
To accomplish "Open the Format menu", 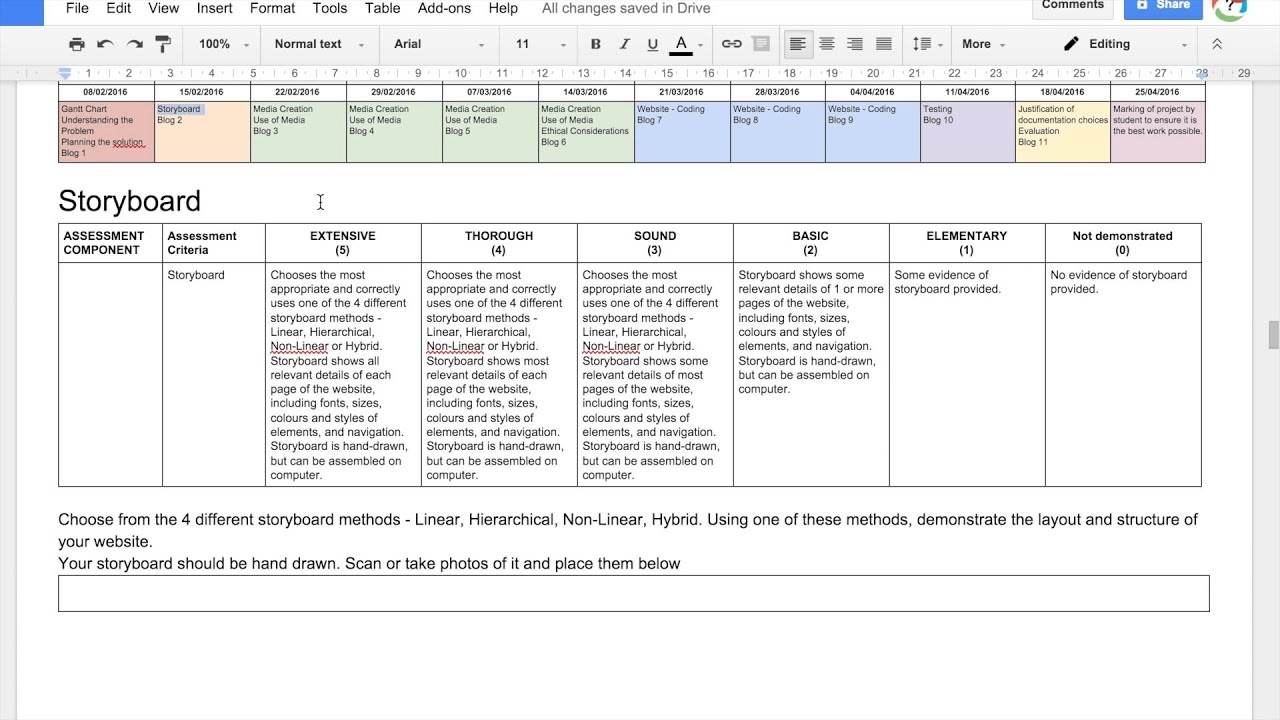I will click(x=272, y=8).
